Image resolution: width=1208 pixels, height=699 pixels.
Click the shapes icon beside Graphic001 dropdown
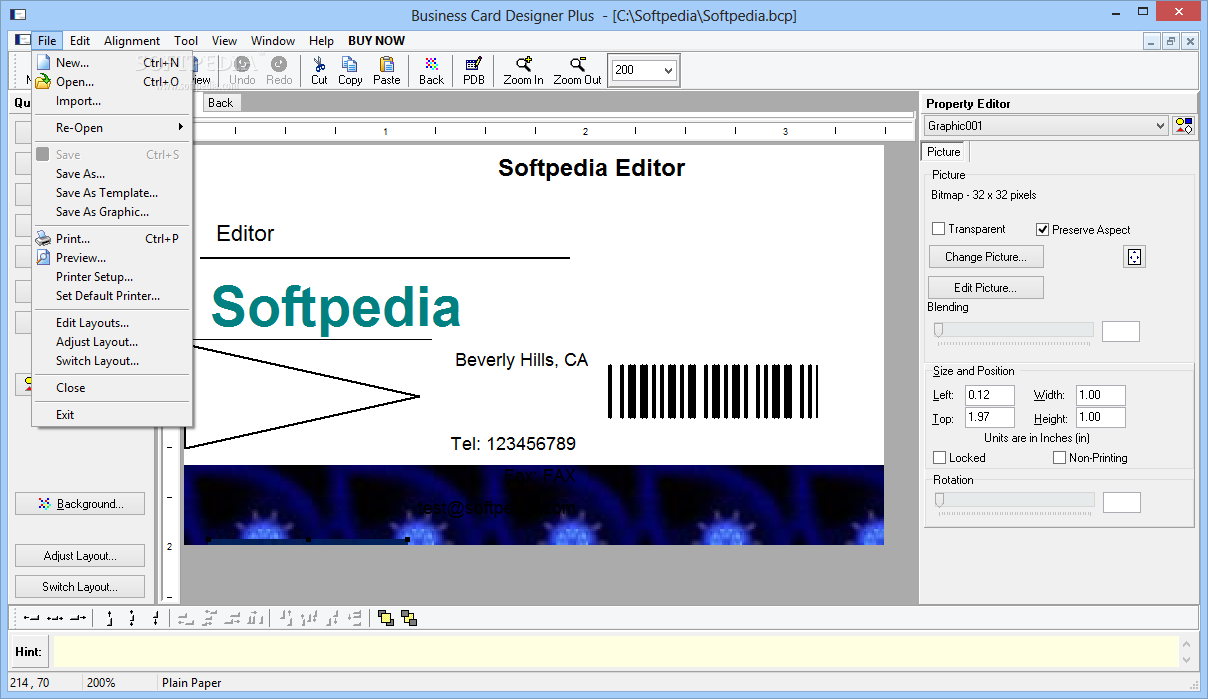(1184, 125)
